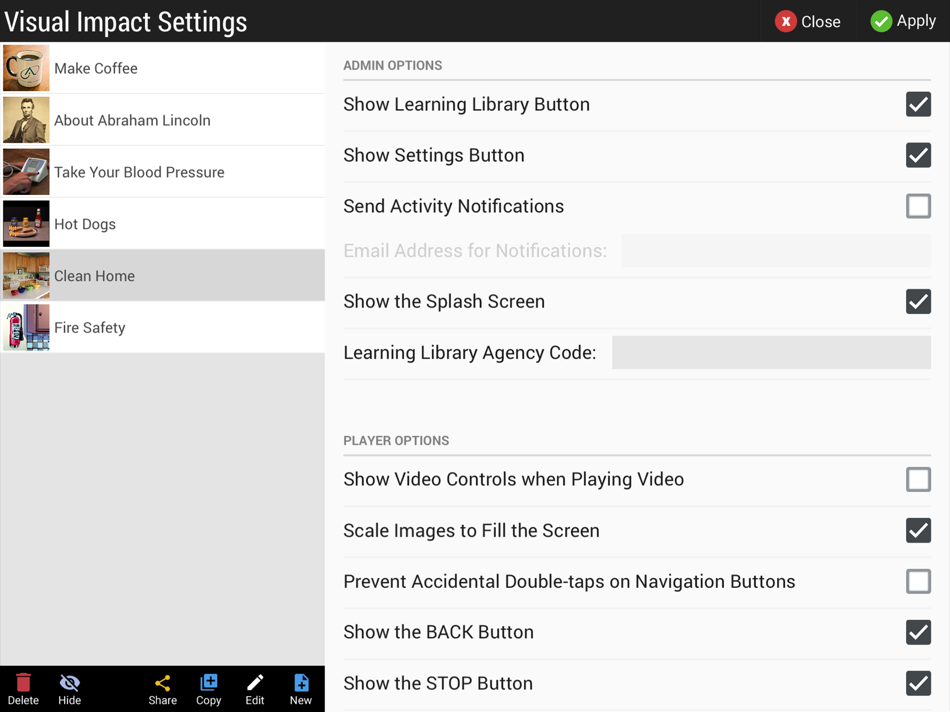
Task: Uncheck Show the BACK Button
Action: point(918,632)
